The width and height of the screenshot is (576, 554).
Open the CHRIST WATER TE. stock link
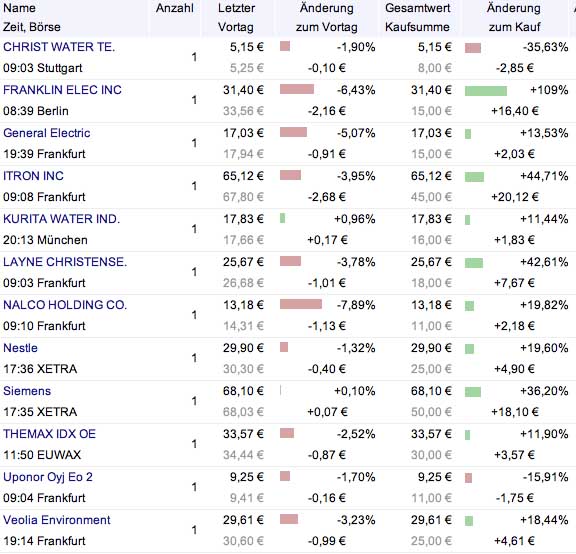(59, 47)
